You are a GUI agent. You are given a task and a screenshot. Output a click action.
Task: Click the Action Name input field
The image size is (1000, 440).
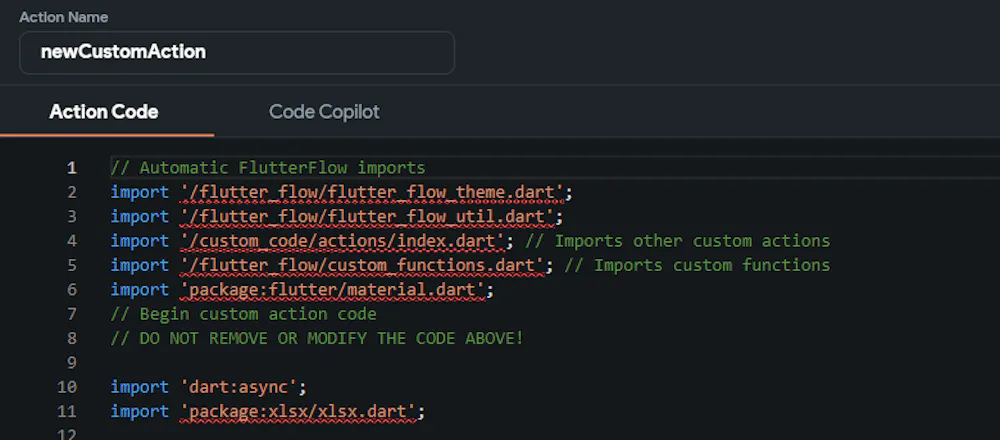point(237,52)
